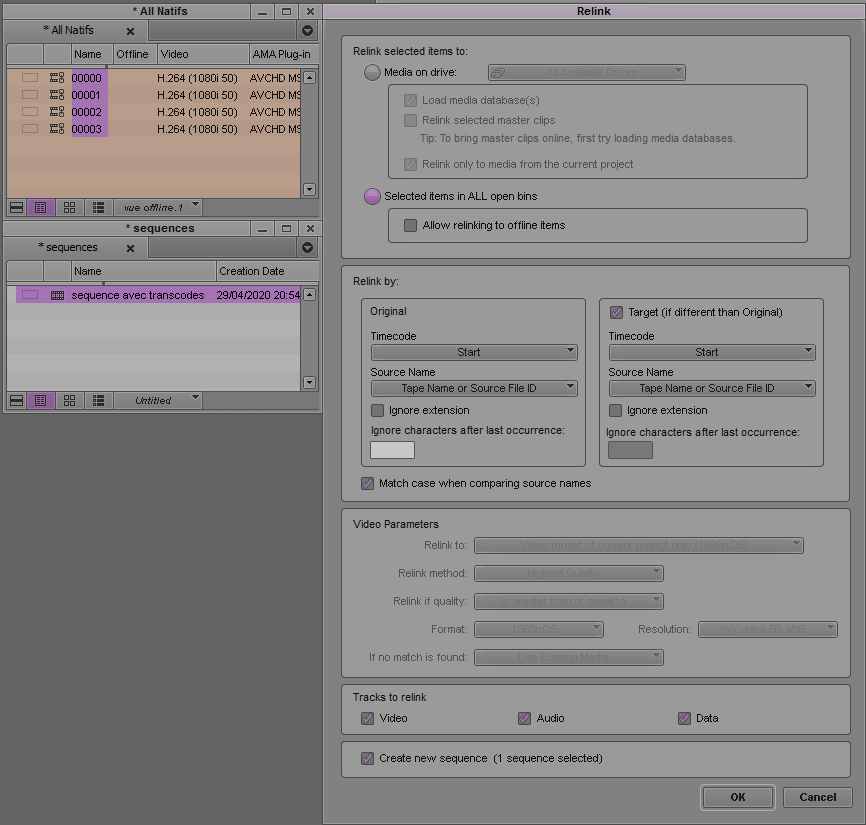Switch sequences bin to Frame view

point(69,400)
